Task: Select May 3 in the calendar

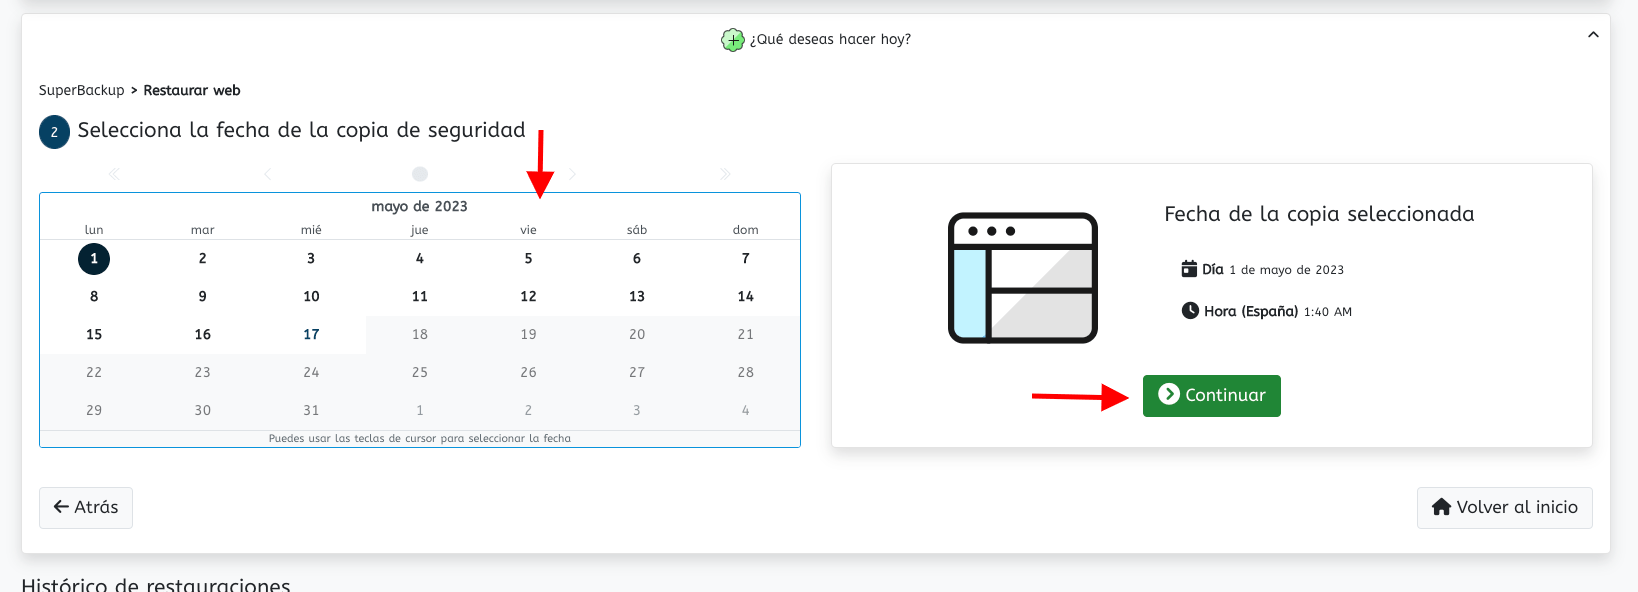Action: [311, 259]
